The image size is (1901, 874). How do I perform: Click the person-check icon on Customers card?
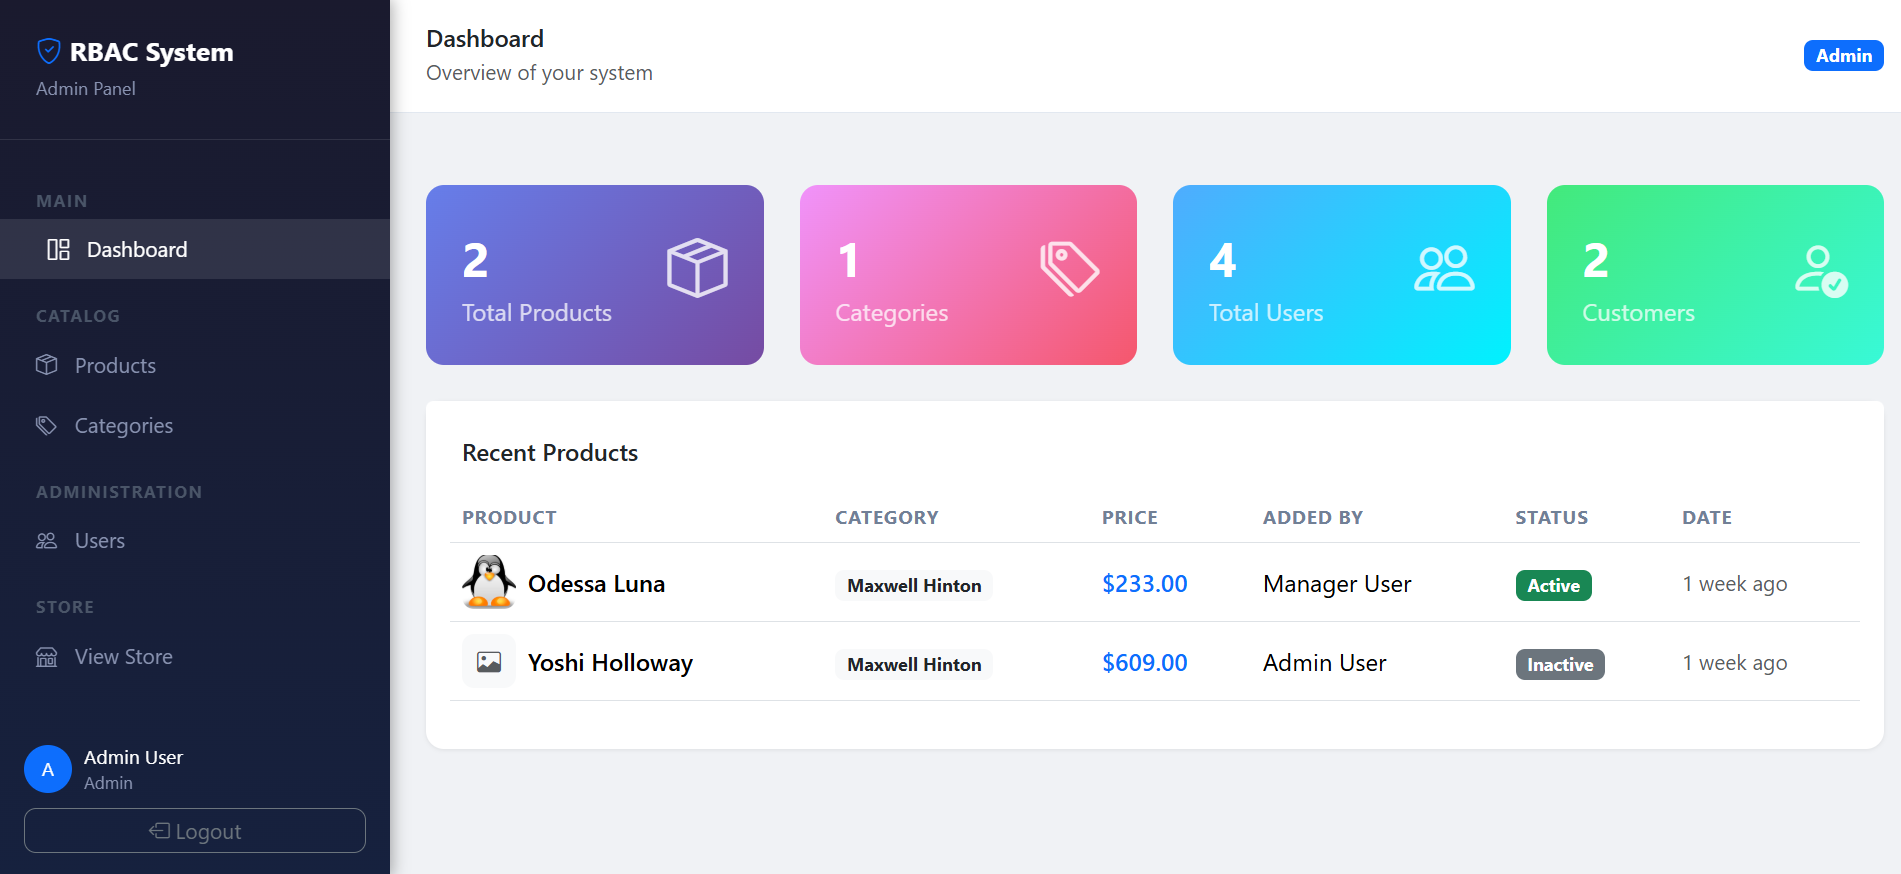pos(1821,271)
